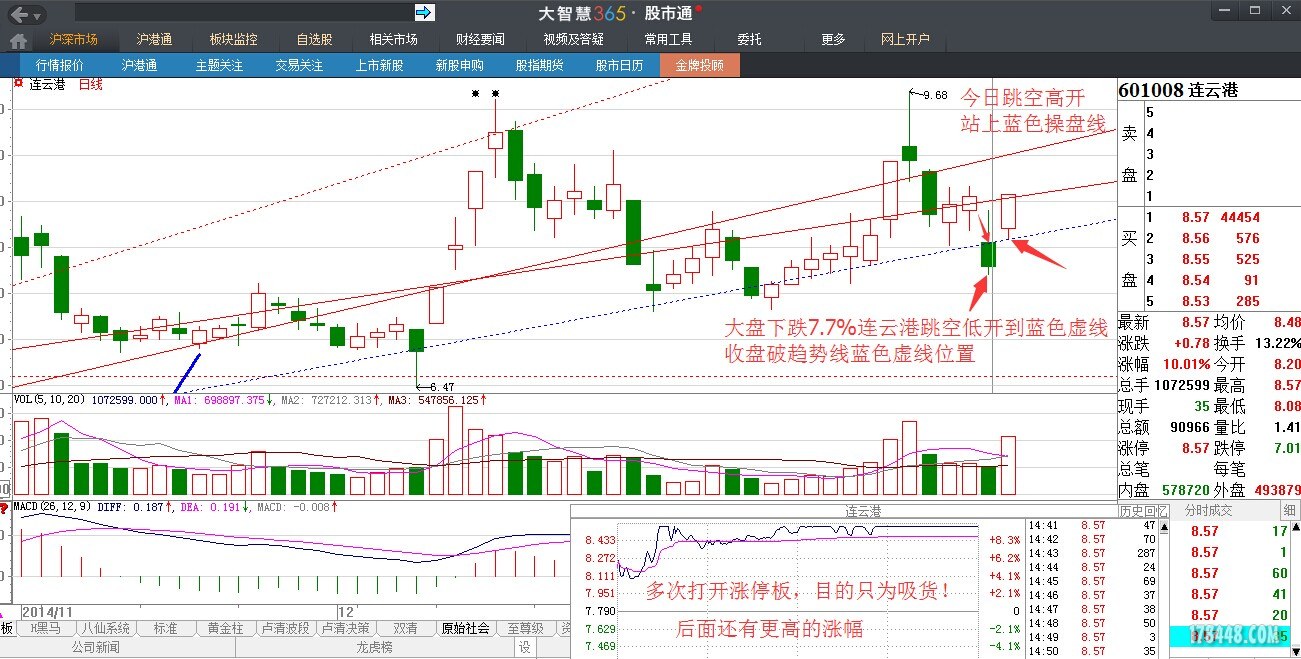Screen dimensions: 1301x659
Task: Click the 14:41 row in the trade list
Action: tap(1092, 524)
